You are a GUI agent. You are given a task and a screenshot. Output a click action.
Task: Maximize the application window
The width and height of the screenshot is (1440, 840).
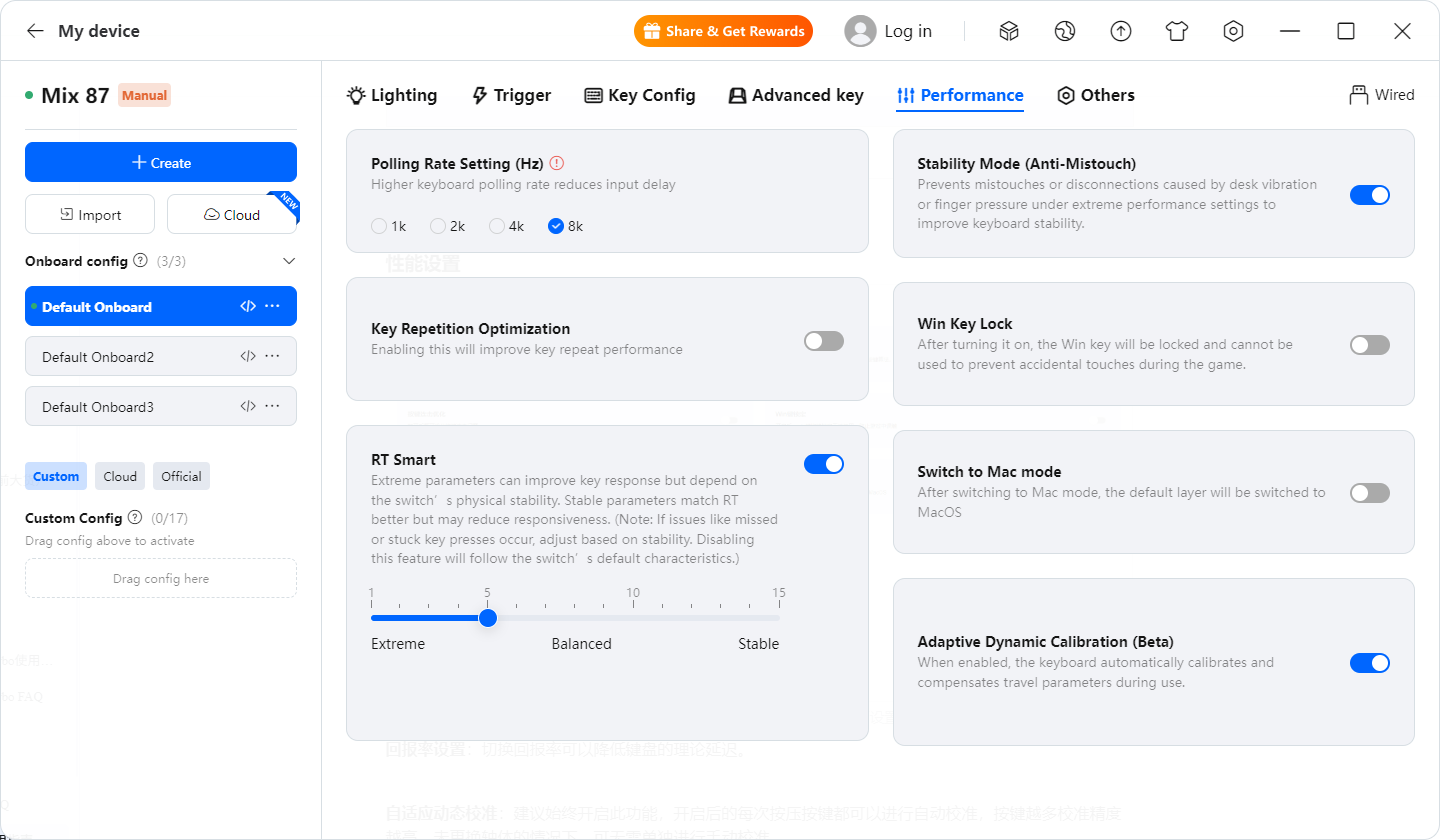pos(1346,31)
